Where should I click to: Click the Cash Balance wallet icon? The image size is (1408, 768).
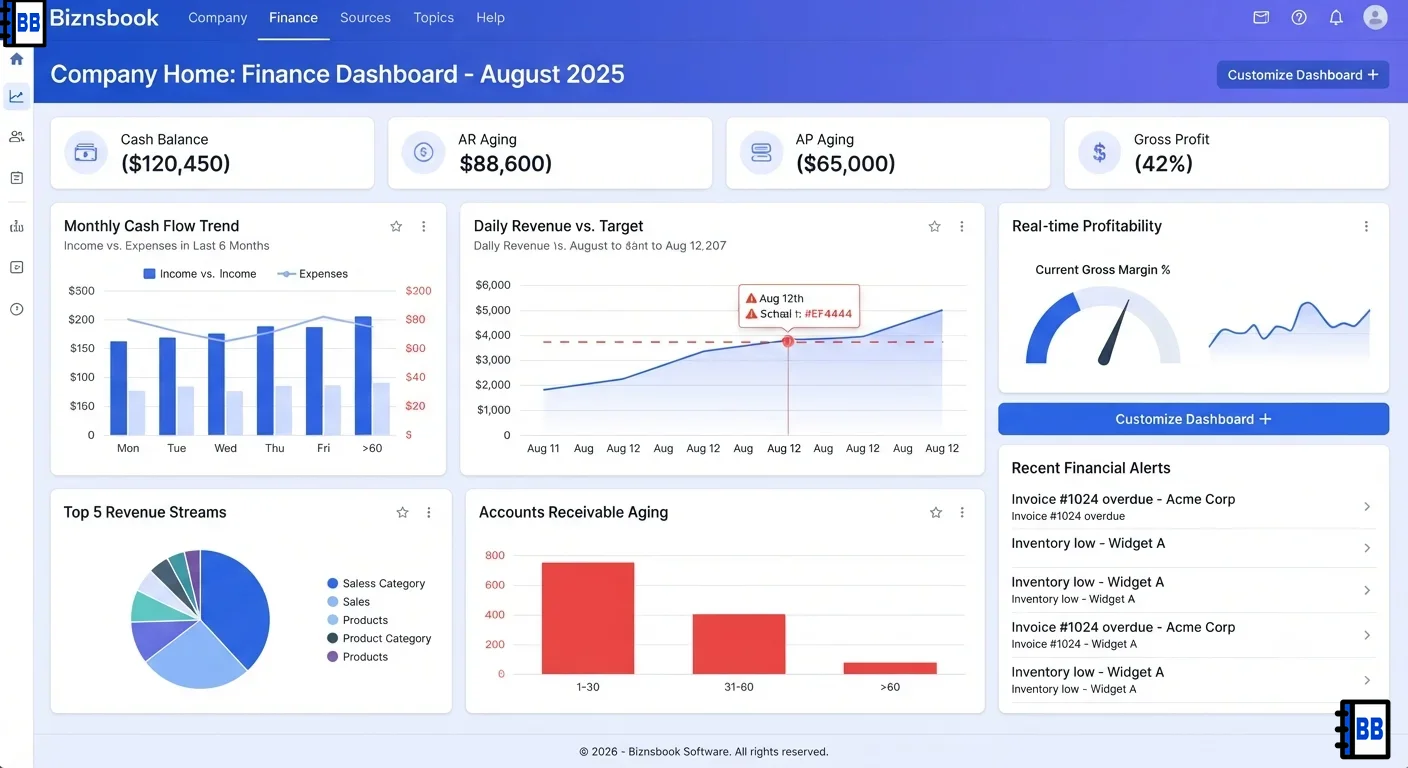(x=86, y=153)
